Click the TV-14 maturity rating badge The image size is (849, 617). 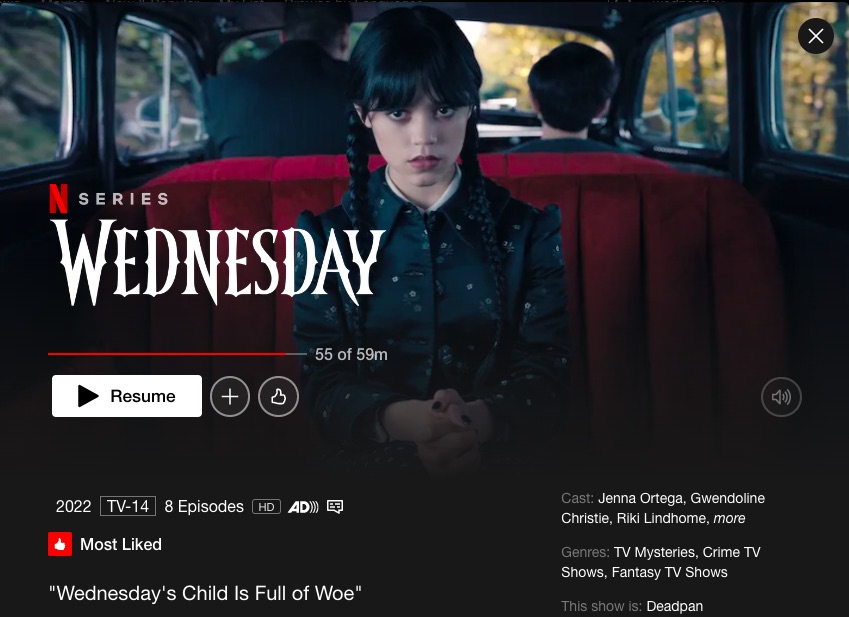point(128,506)
